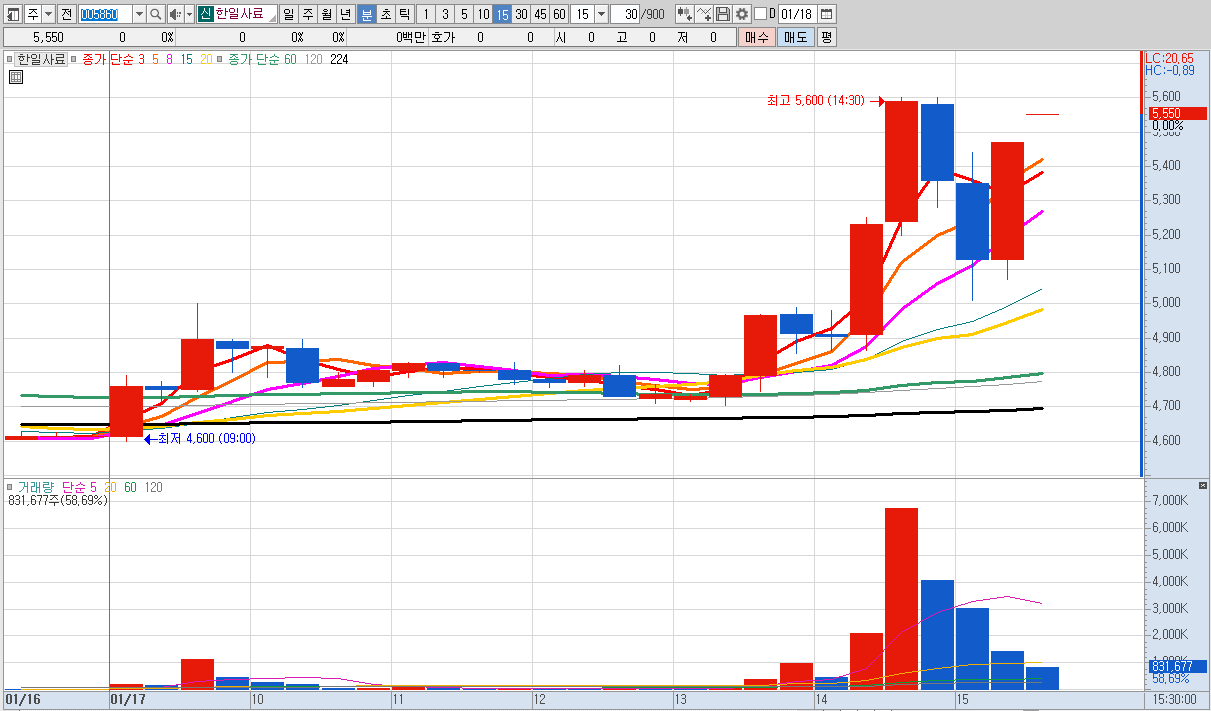Select the black 224 moving average label

tap(339, 59)
